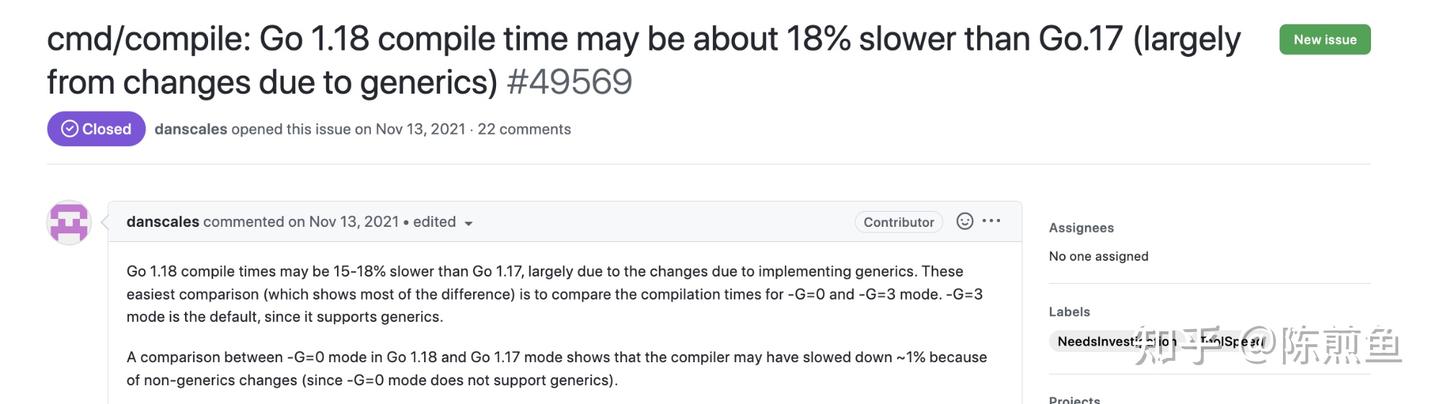Click the Projects sidebar heading
Screen dimensions: 1440x404
tap(1074, 400)
